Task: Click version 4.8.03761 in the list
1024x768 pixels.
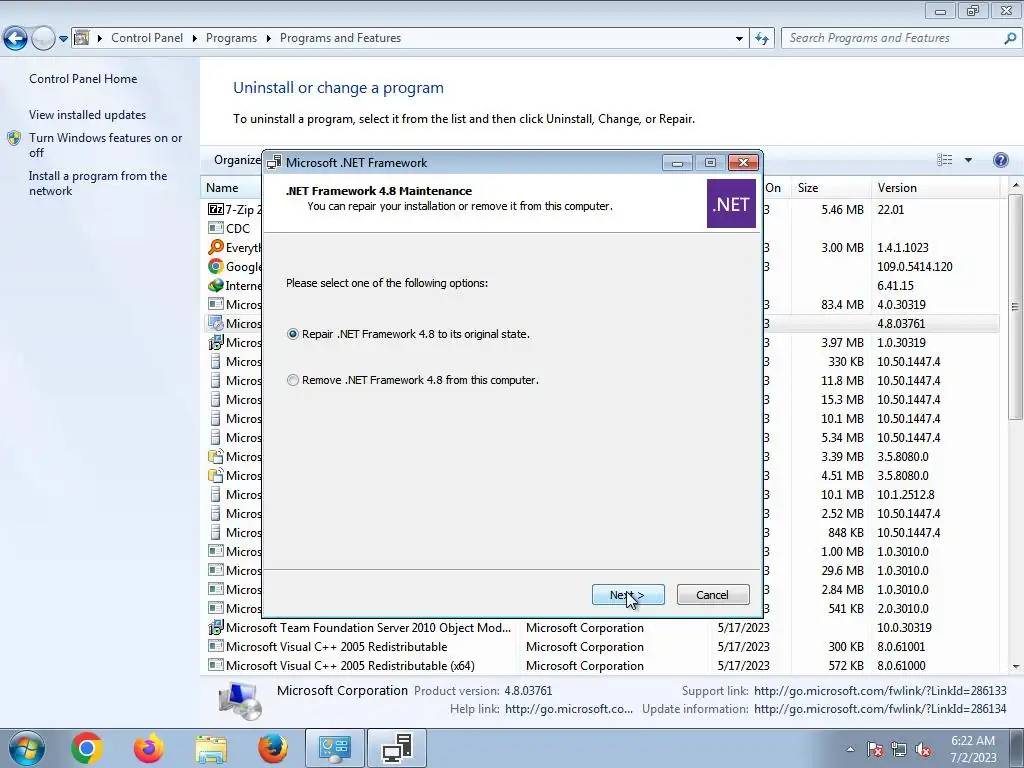Action: pyautogui.click(x=901, y=324)
